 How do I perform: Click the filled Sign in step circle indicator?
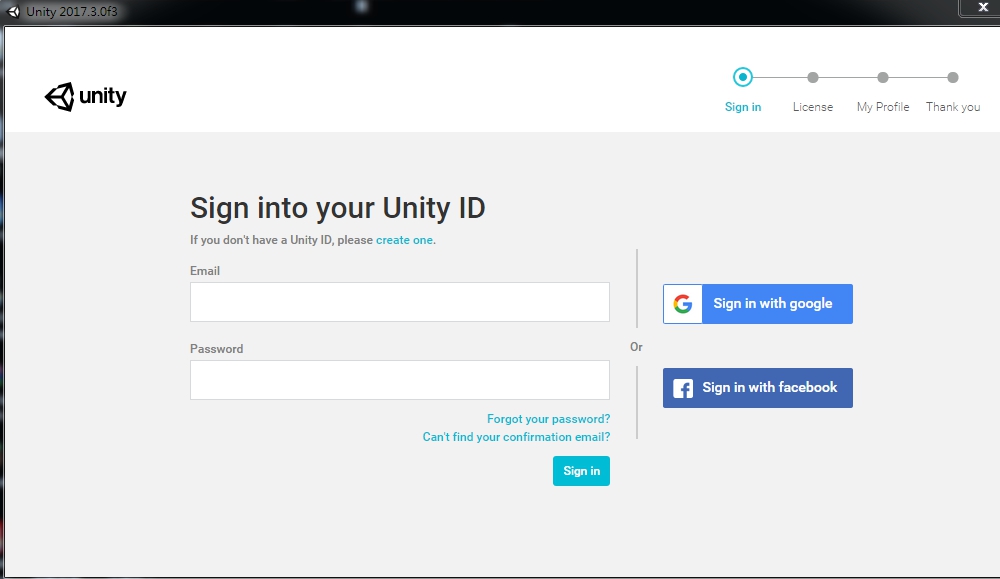click(743, 76)
